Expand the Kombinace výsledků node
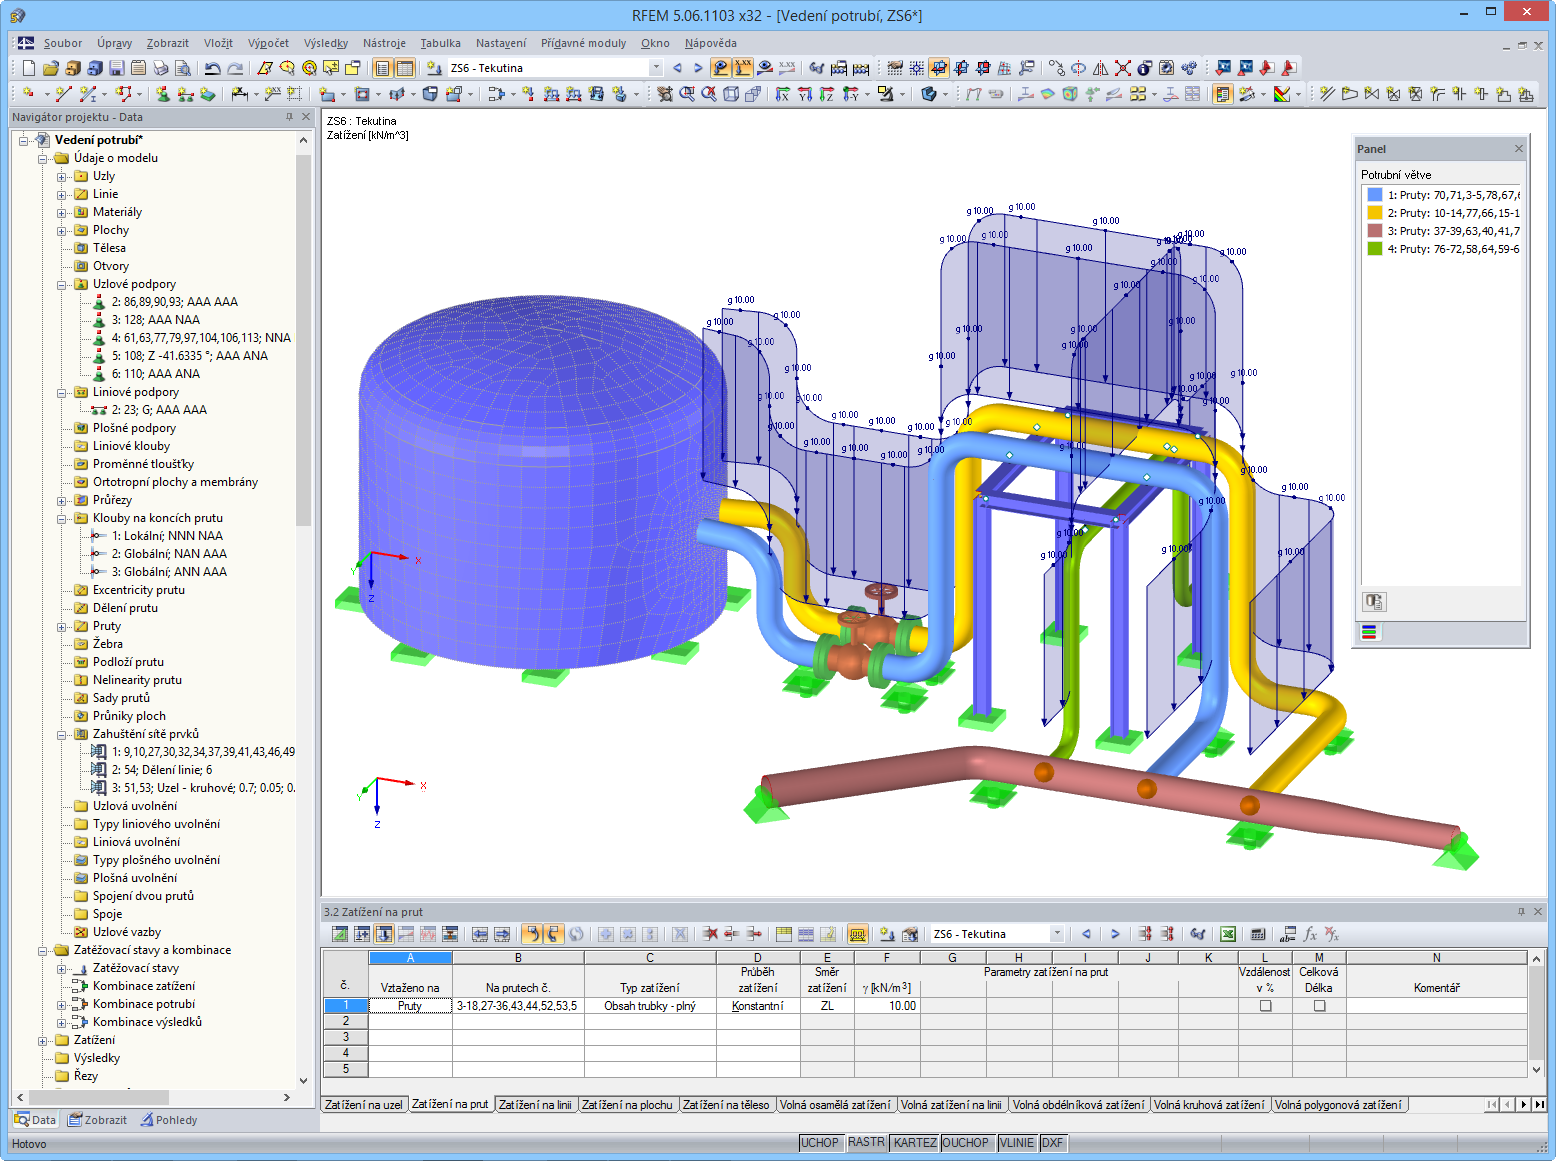The image size is (1556, 1161). pos(62,1022)
